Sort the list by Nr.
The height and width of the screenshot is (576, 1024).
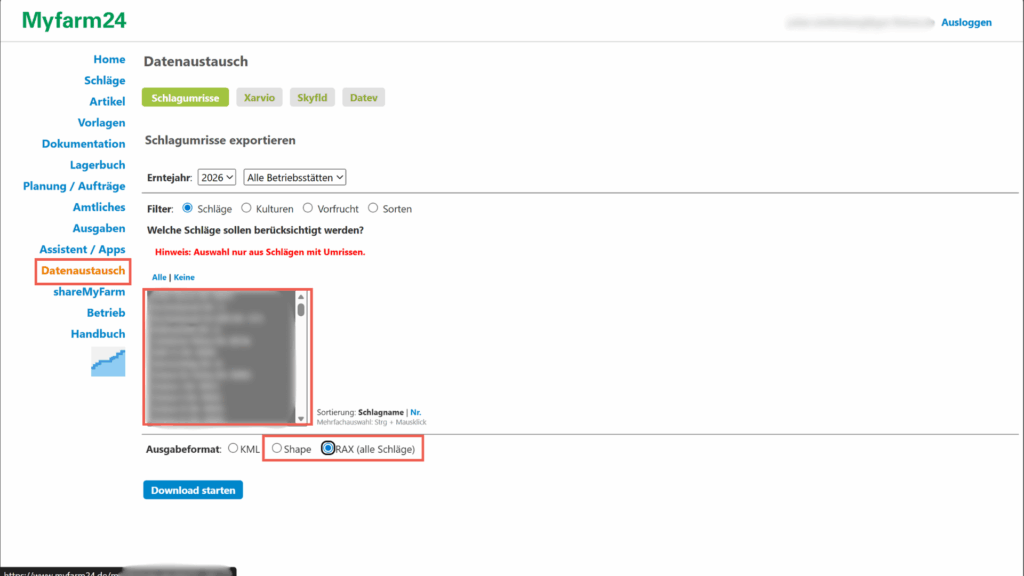[415, 412]
